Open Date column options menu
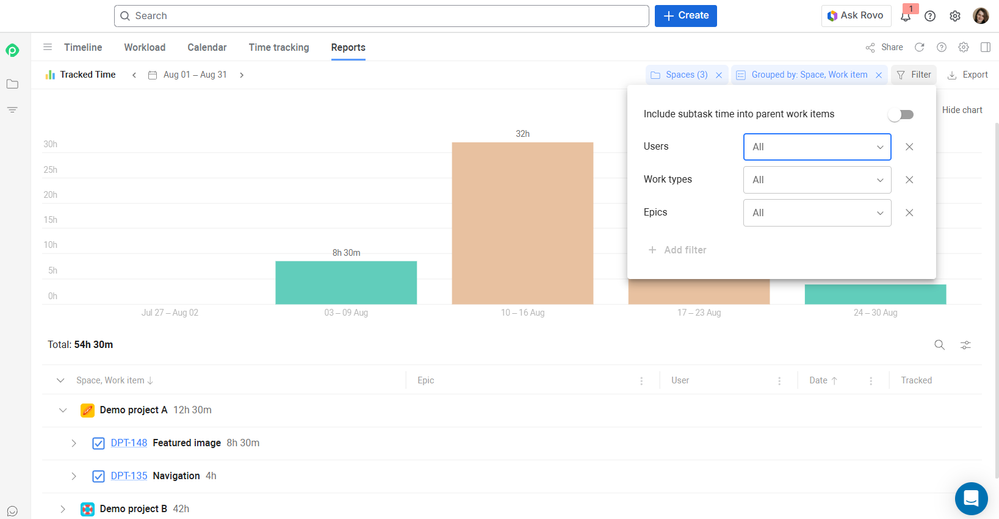This screenshot has width=999, height=519. 871,381
